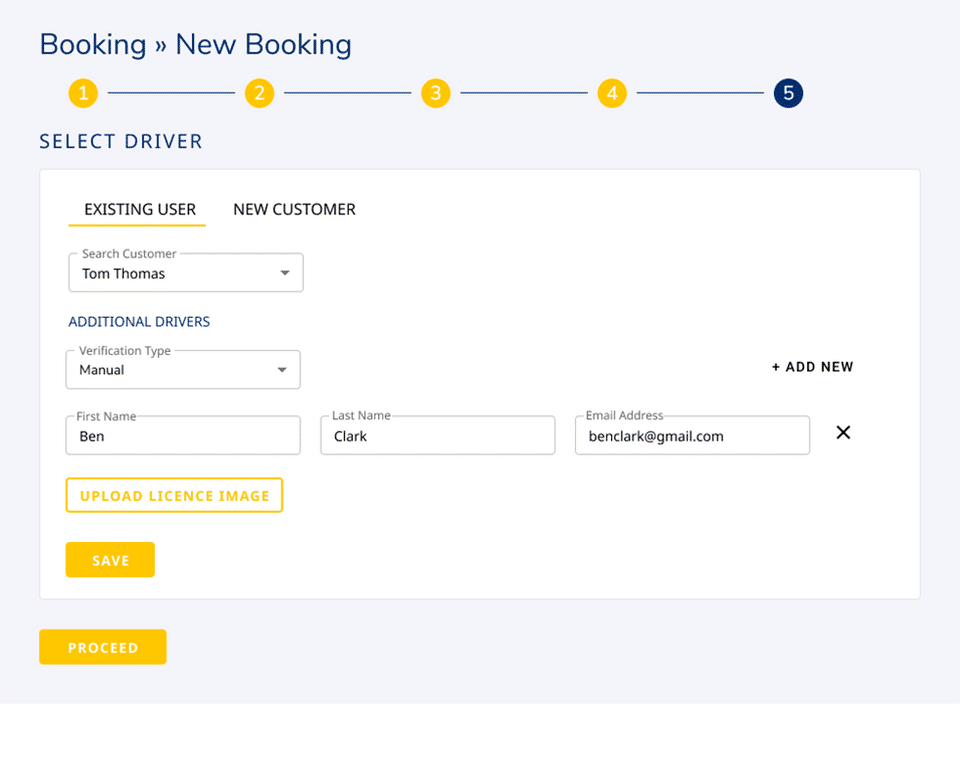960x773 pixels.
Task: Go to booking step 3 circle
Action: pos(435,94)
